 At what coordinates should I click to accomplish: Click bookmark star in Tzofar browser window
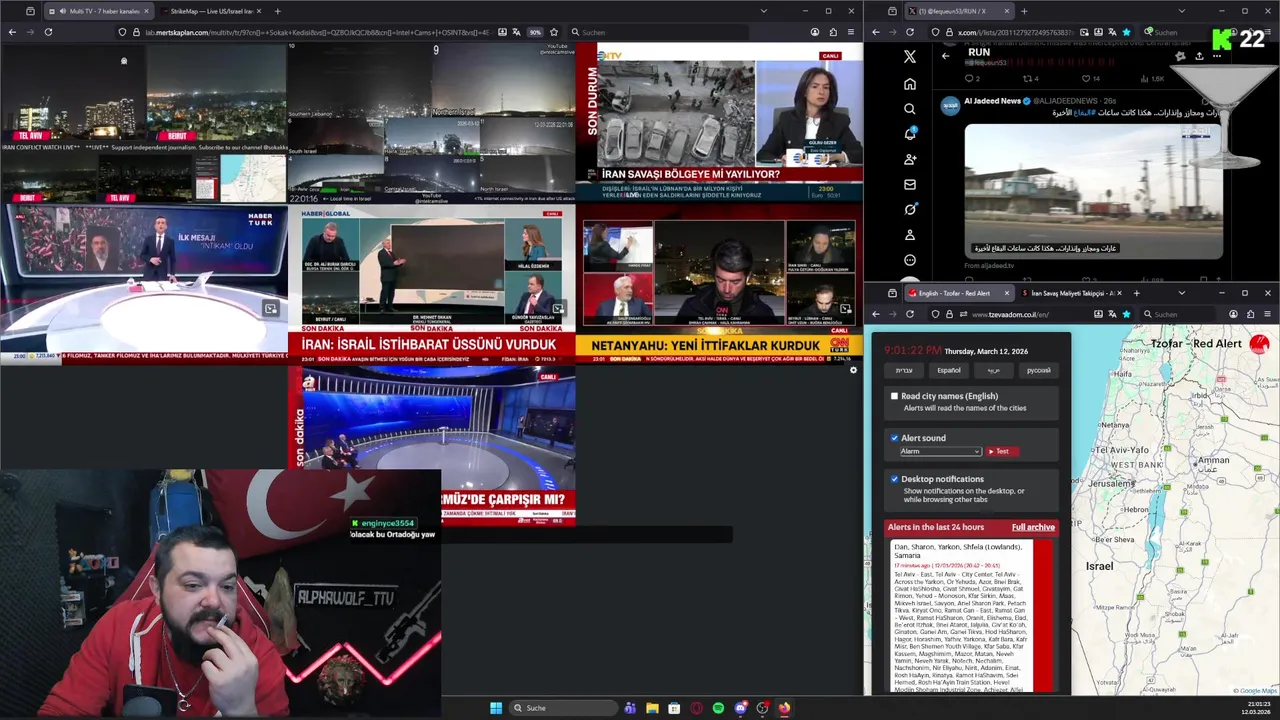1126,314
